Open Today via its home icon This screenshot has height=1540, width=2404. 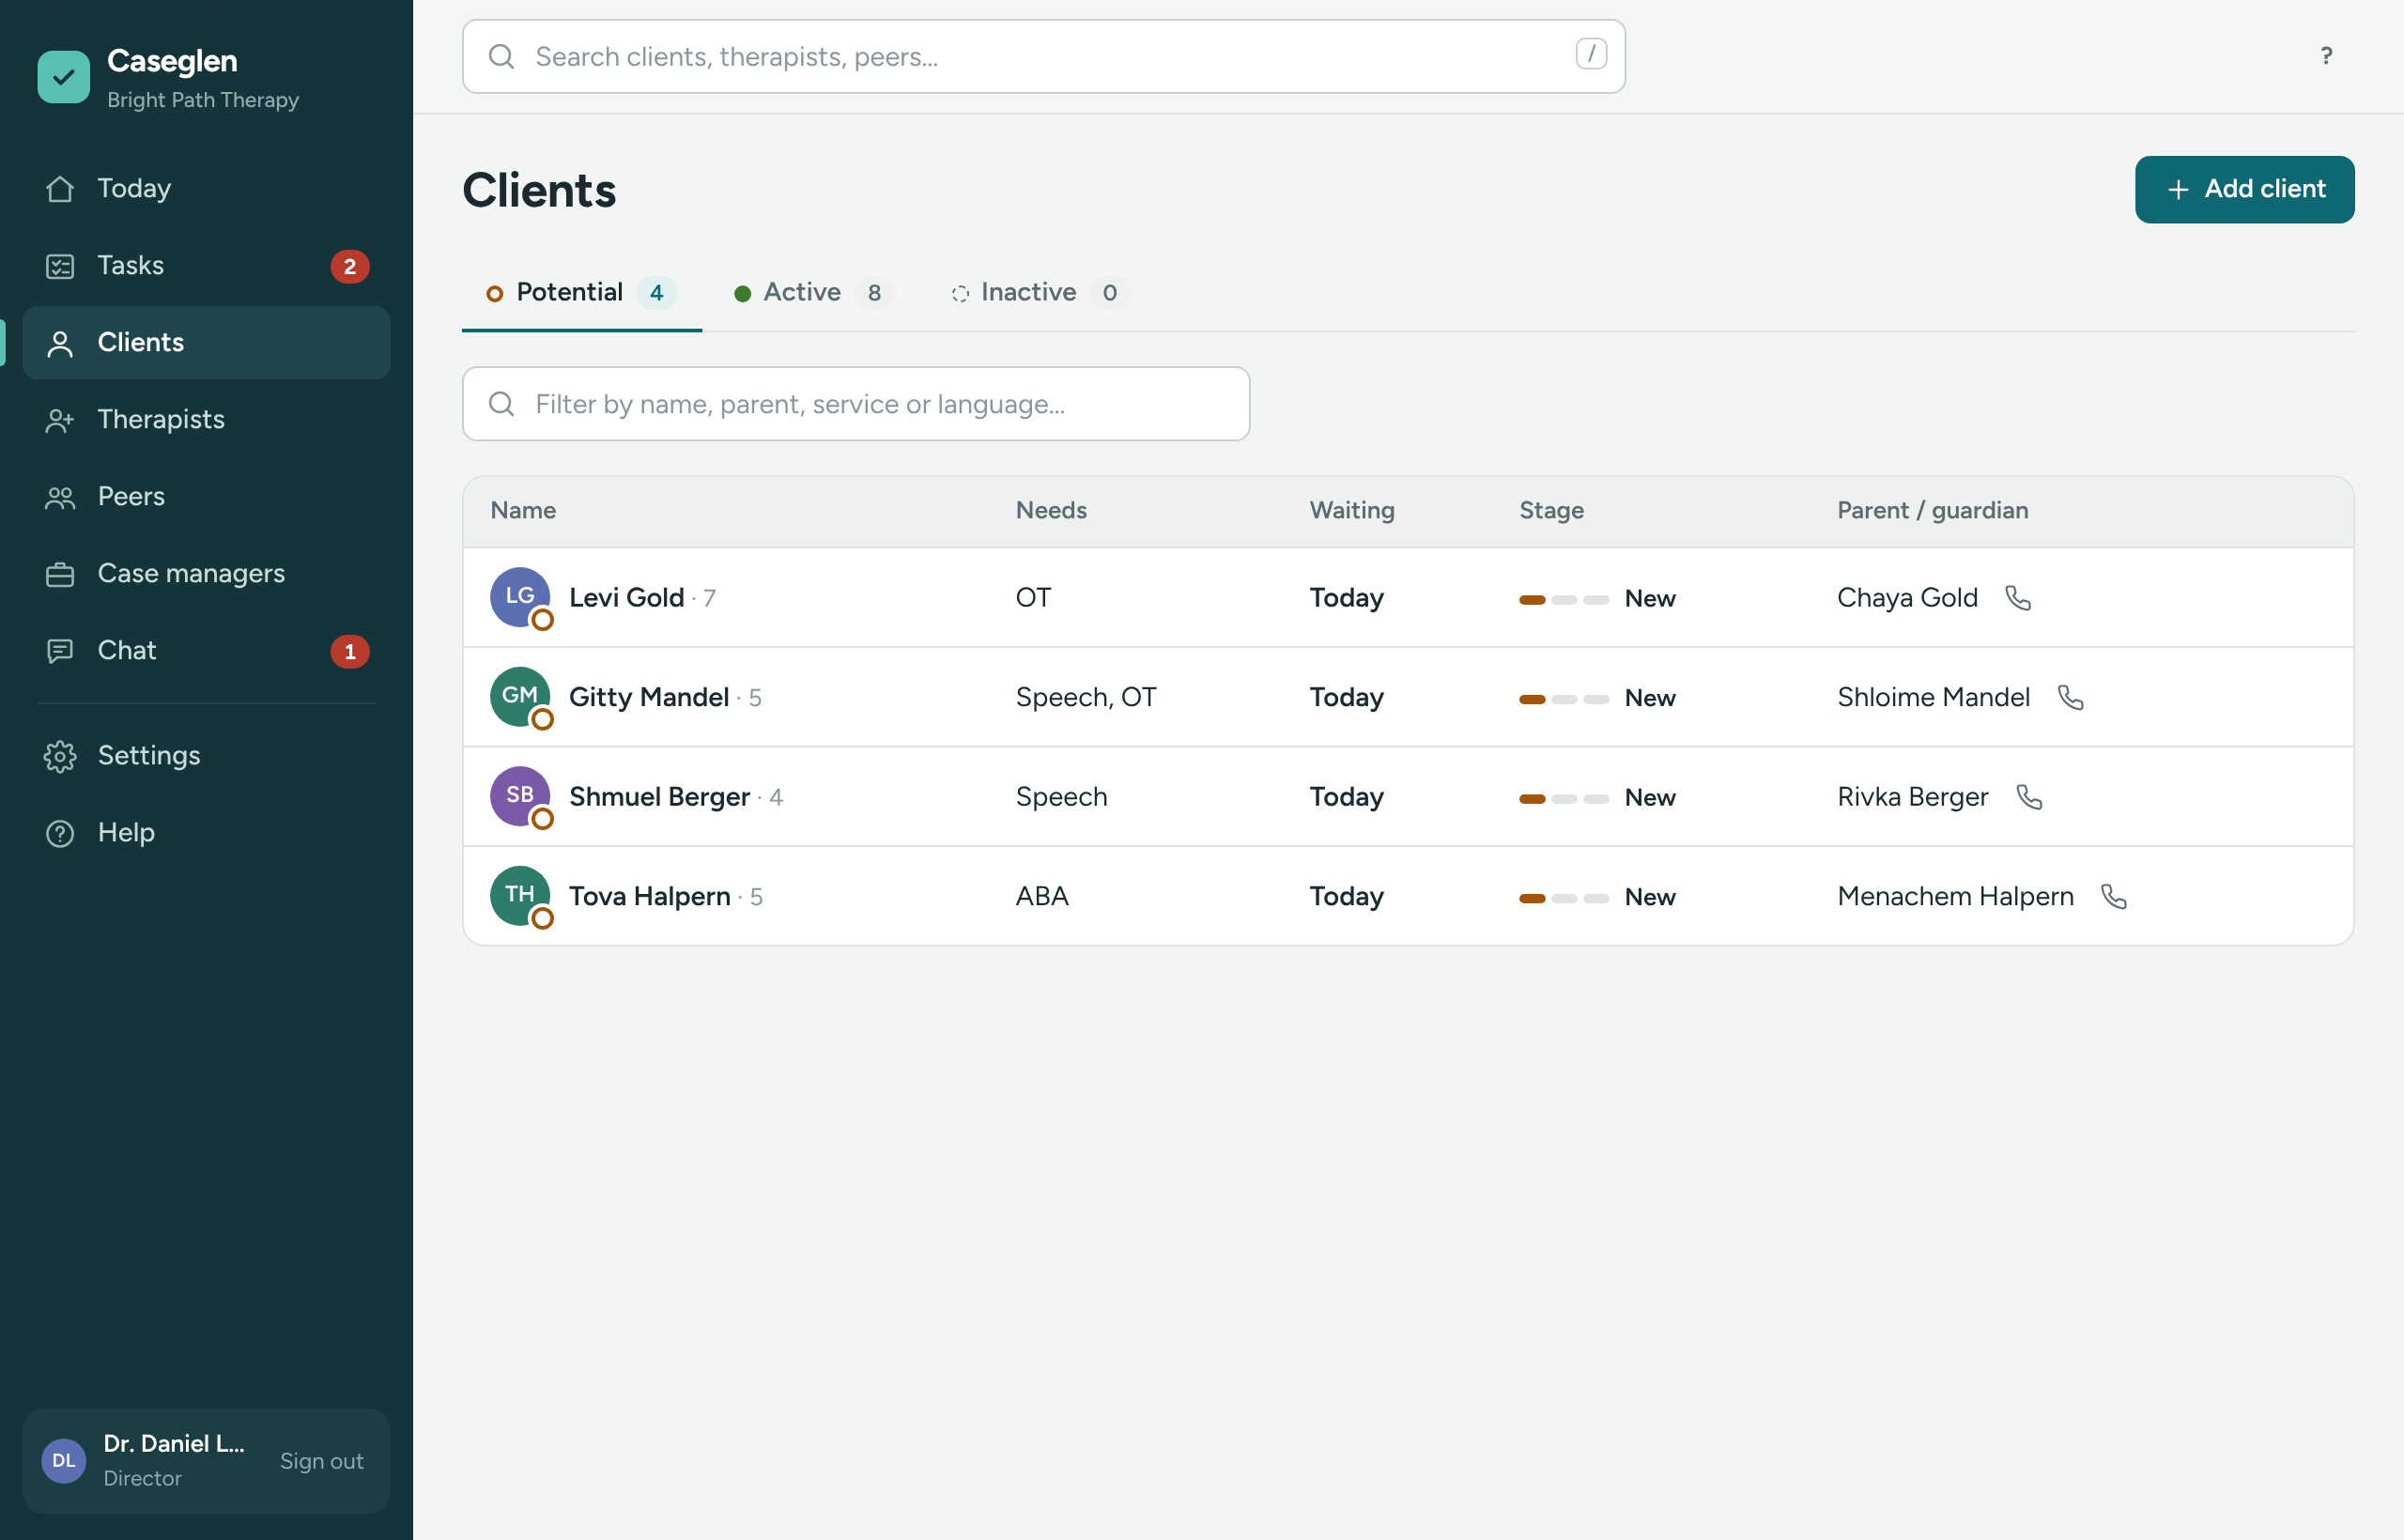60,189
